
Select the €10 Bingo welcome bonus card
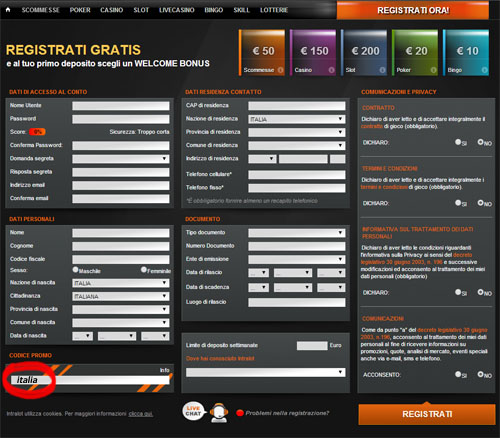click(x=466, y=53)
